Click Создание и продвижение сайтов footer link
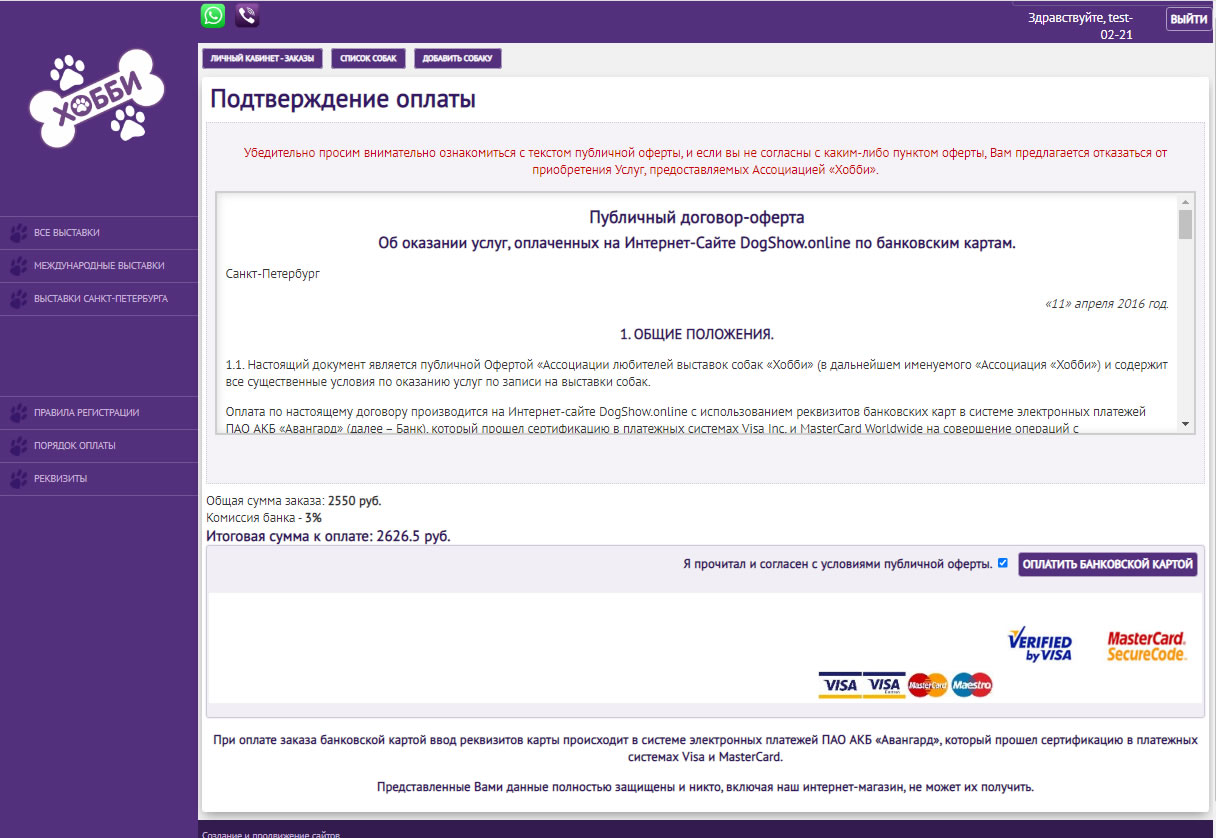 271,833
